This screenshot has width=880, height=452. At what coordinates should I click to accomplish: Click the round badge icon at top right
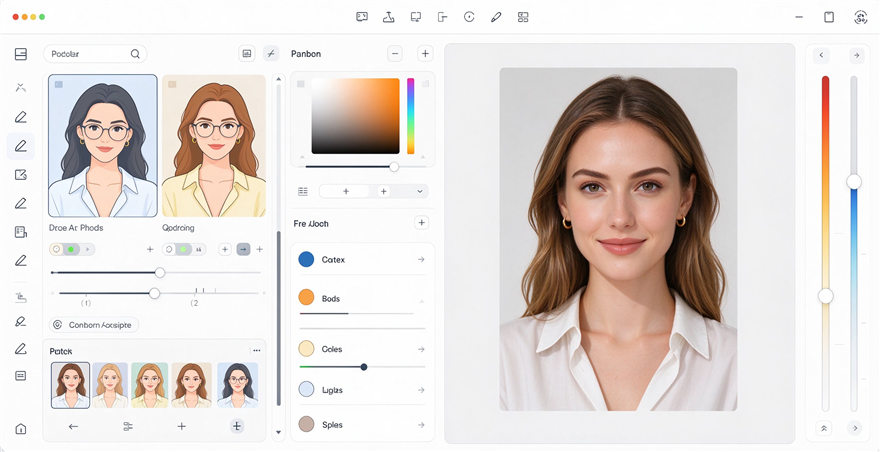tap(860, 17)
